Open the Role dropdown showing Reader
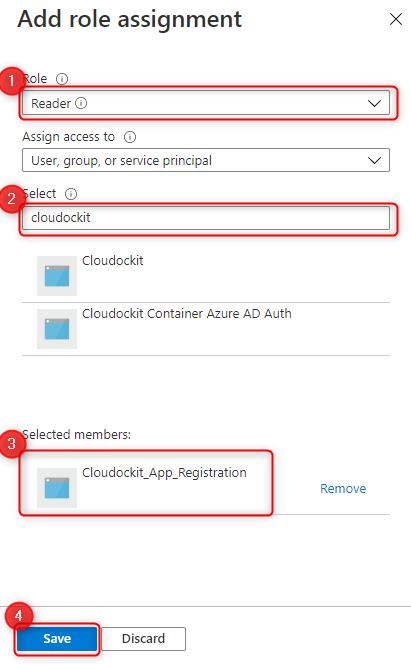 coord(206,103)
